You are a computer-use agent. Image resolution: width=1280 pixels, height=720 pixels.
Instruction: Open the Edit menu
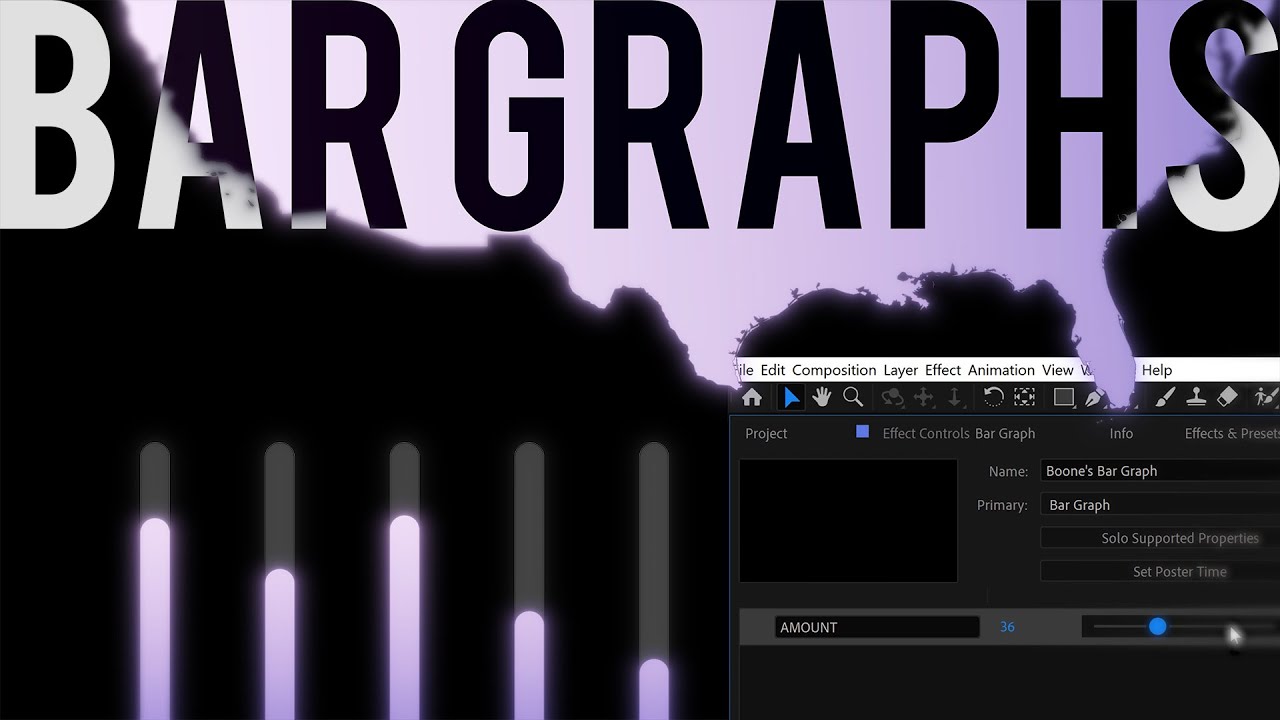tap(773, 370)
